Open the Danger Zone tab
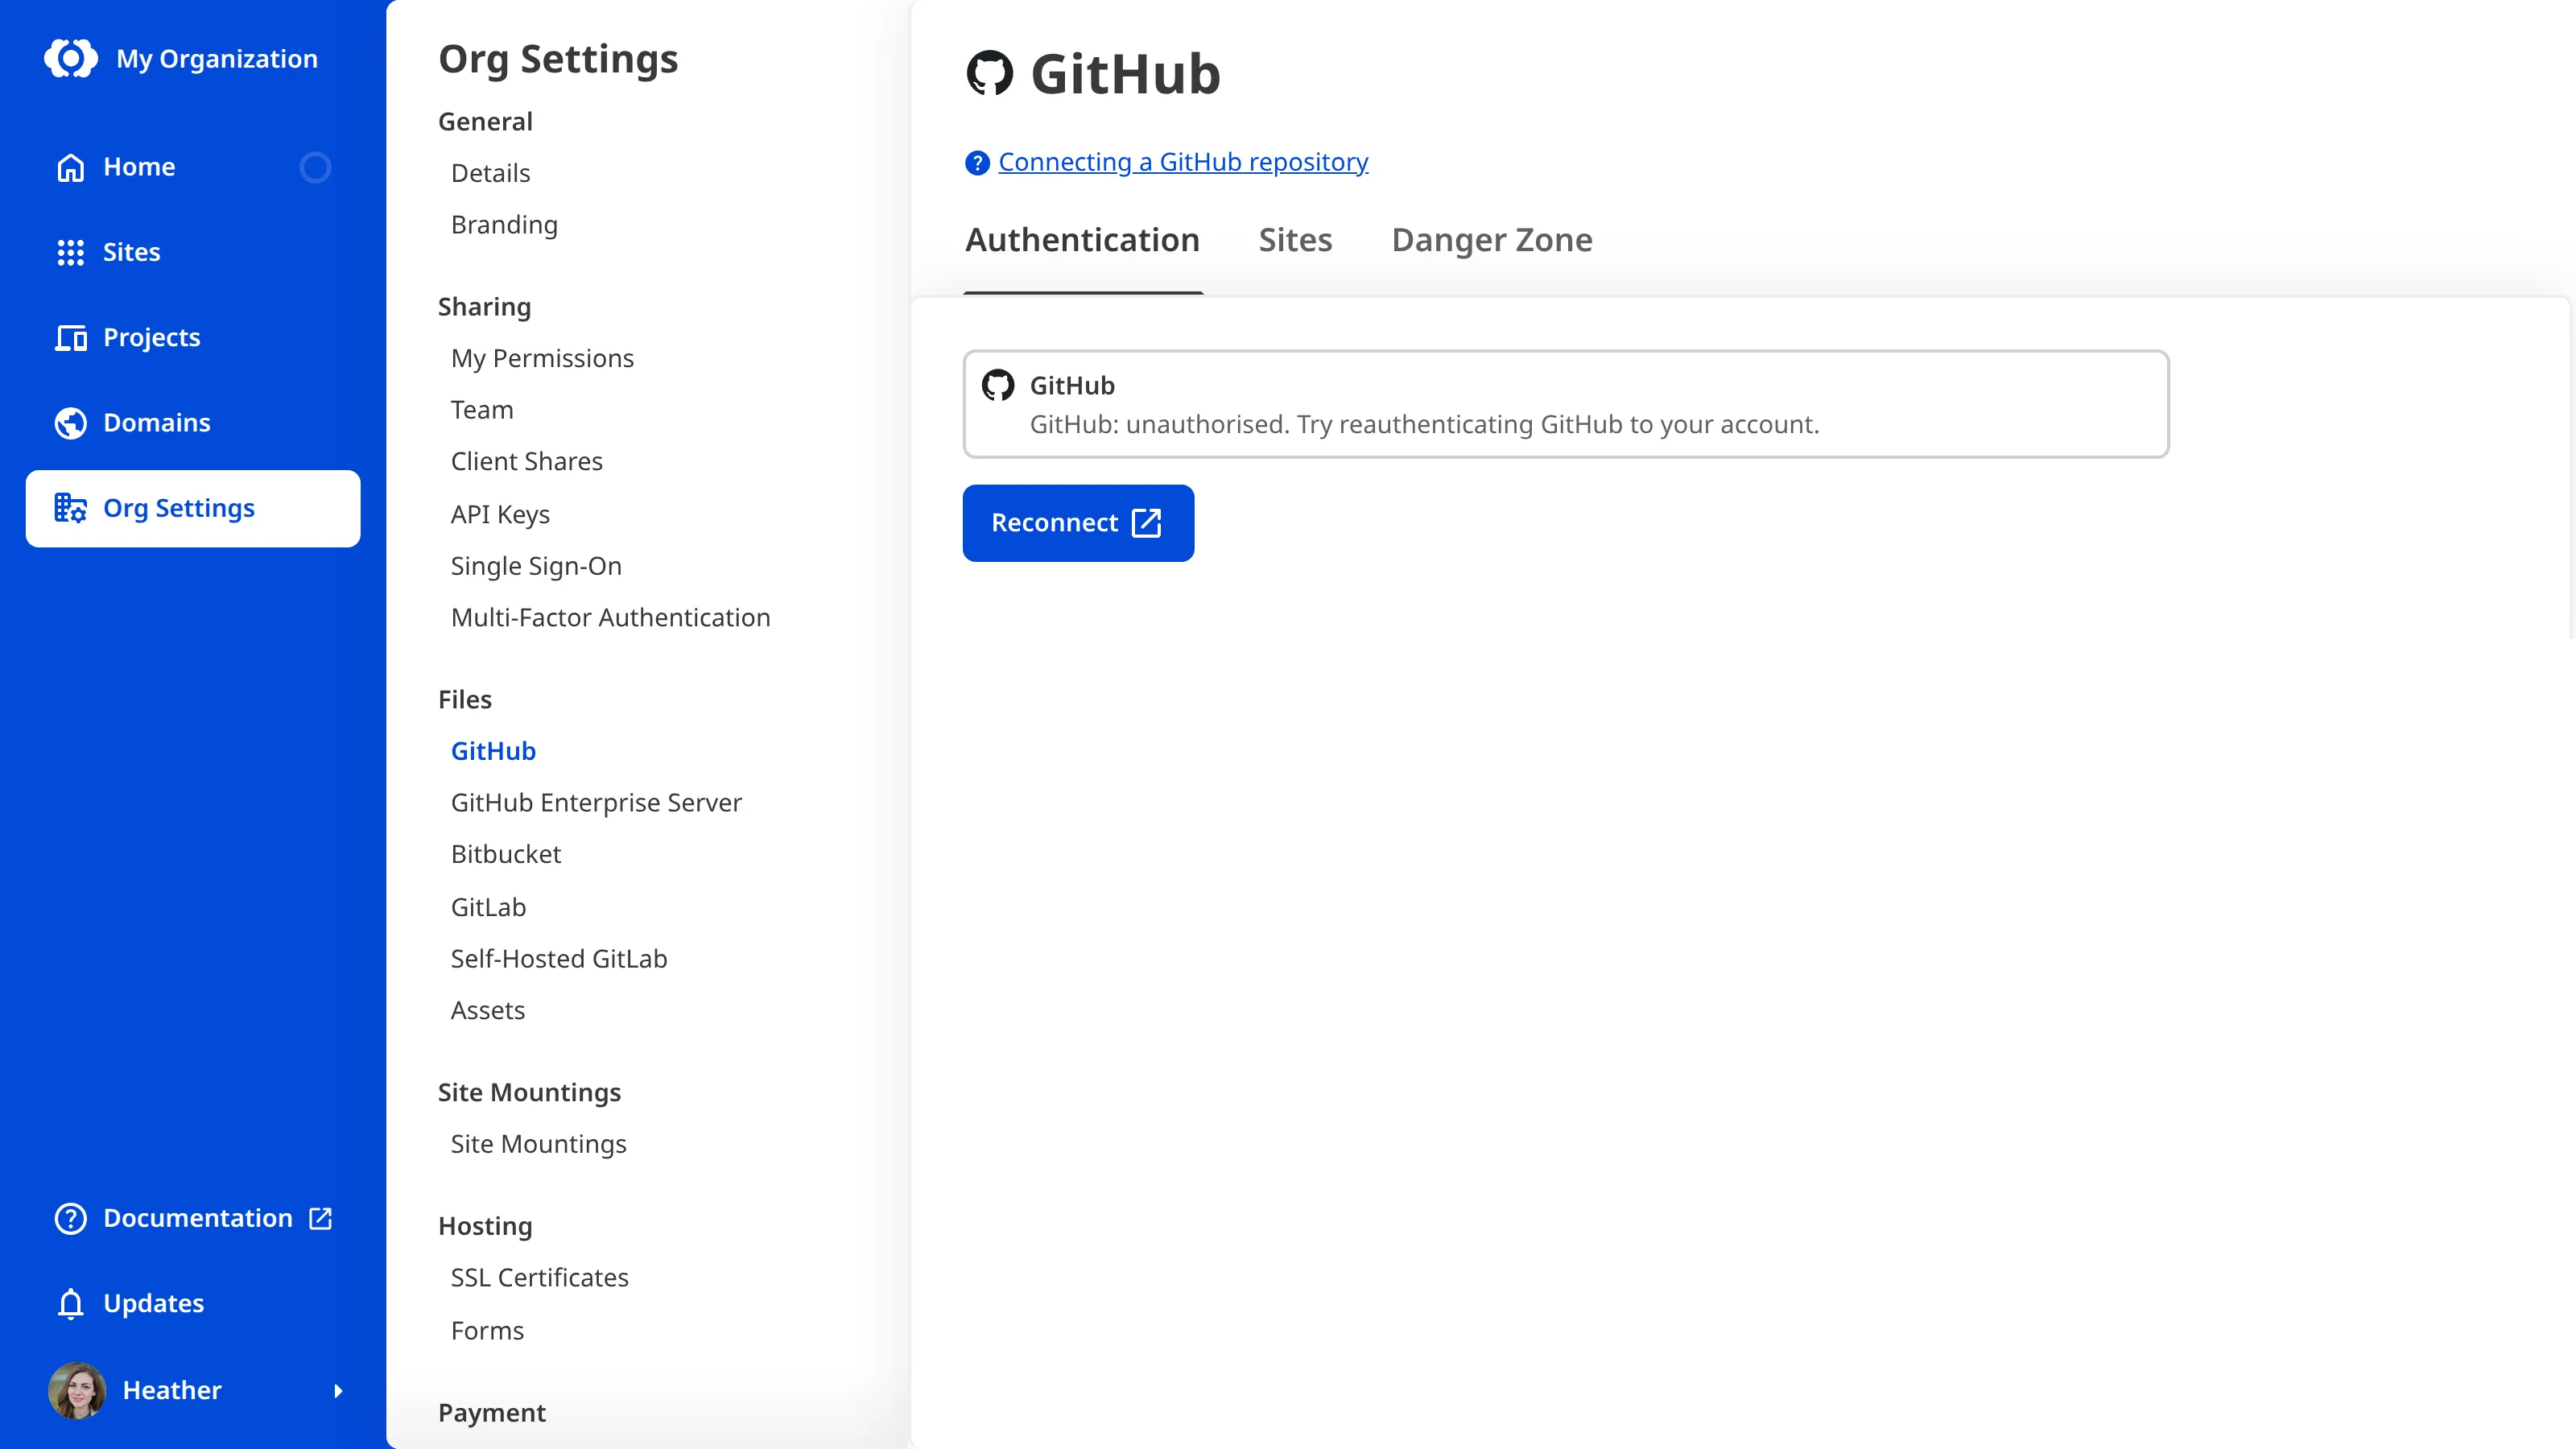The image size is (2576, 1449). click(x=1492, y=240)
